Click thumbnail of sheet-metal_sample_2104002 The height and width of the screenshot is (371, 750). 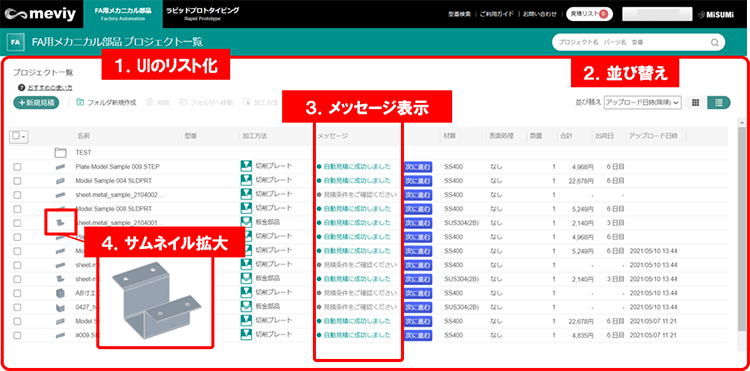click(60, 195)
